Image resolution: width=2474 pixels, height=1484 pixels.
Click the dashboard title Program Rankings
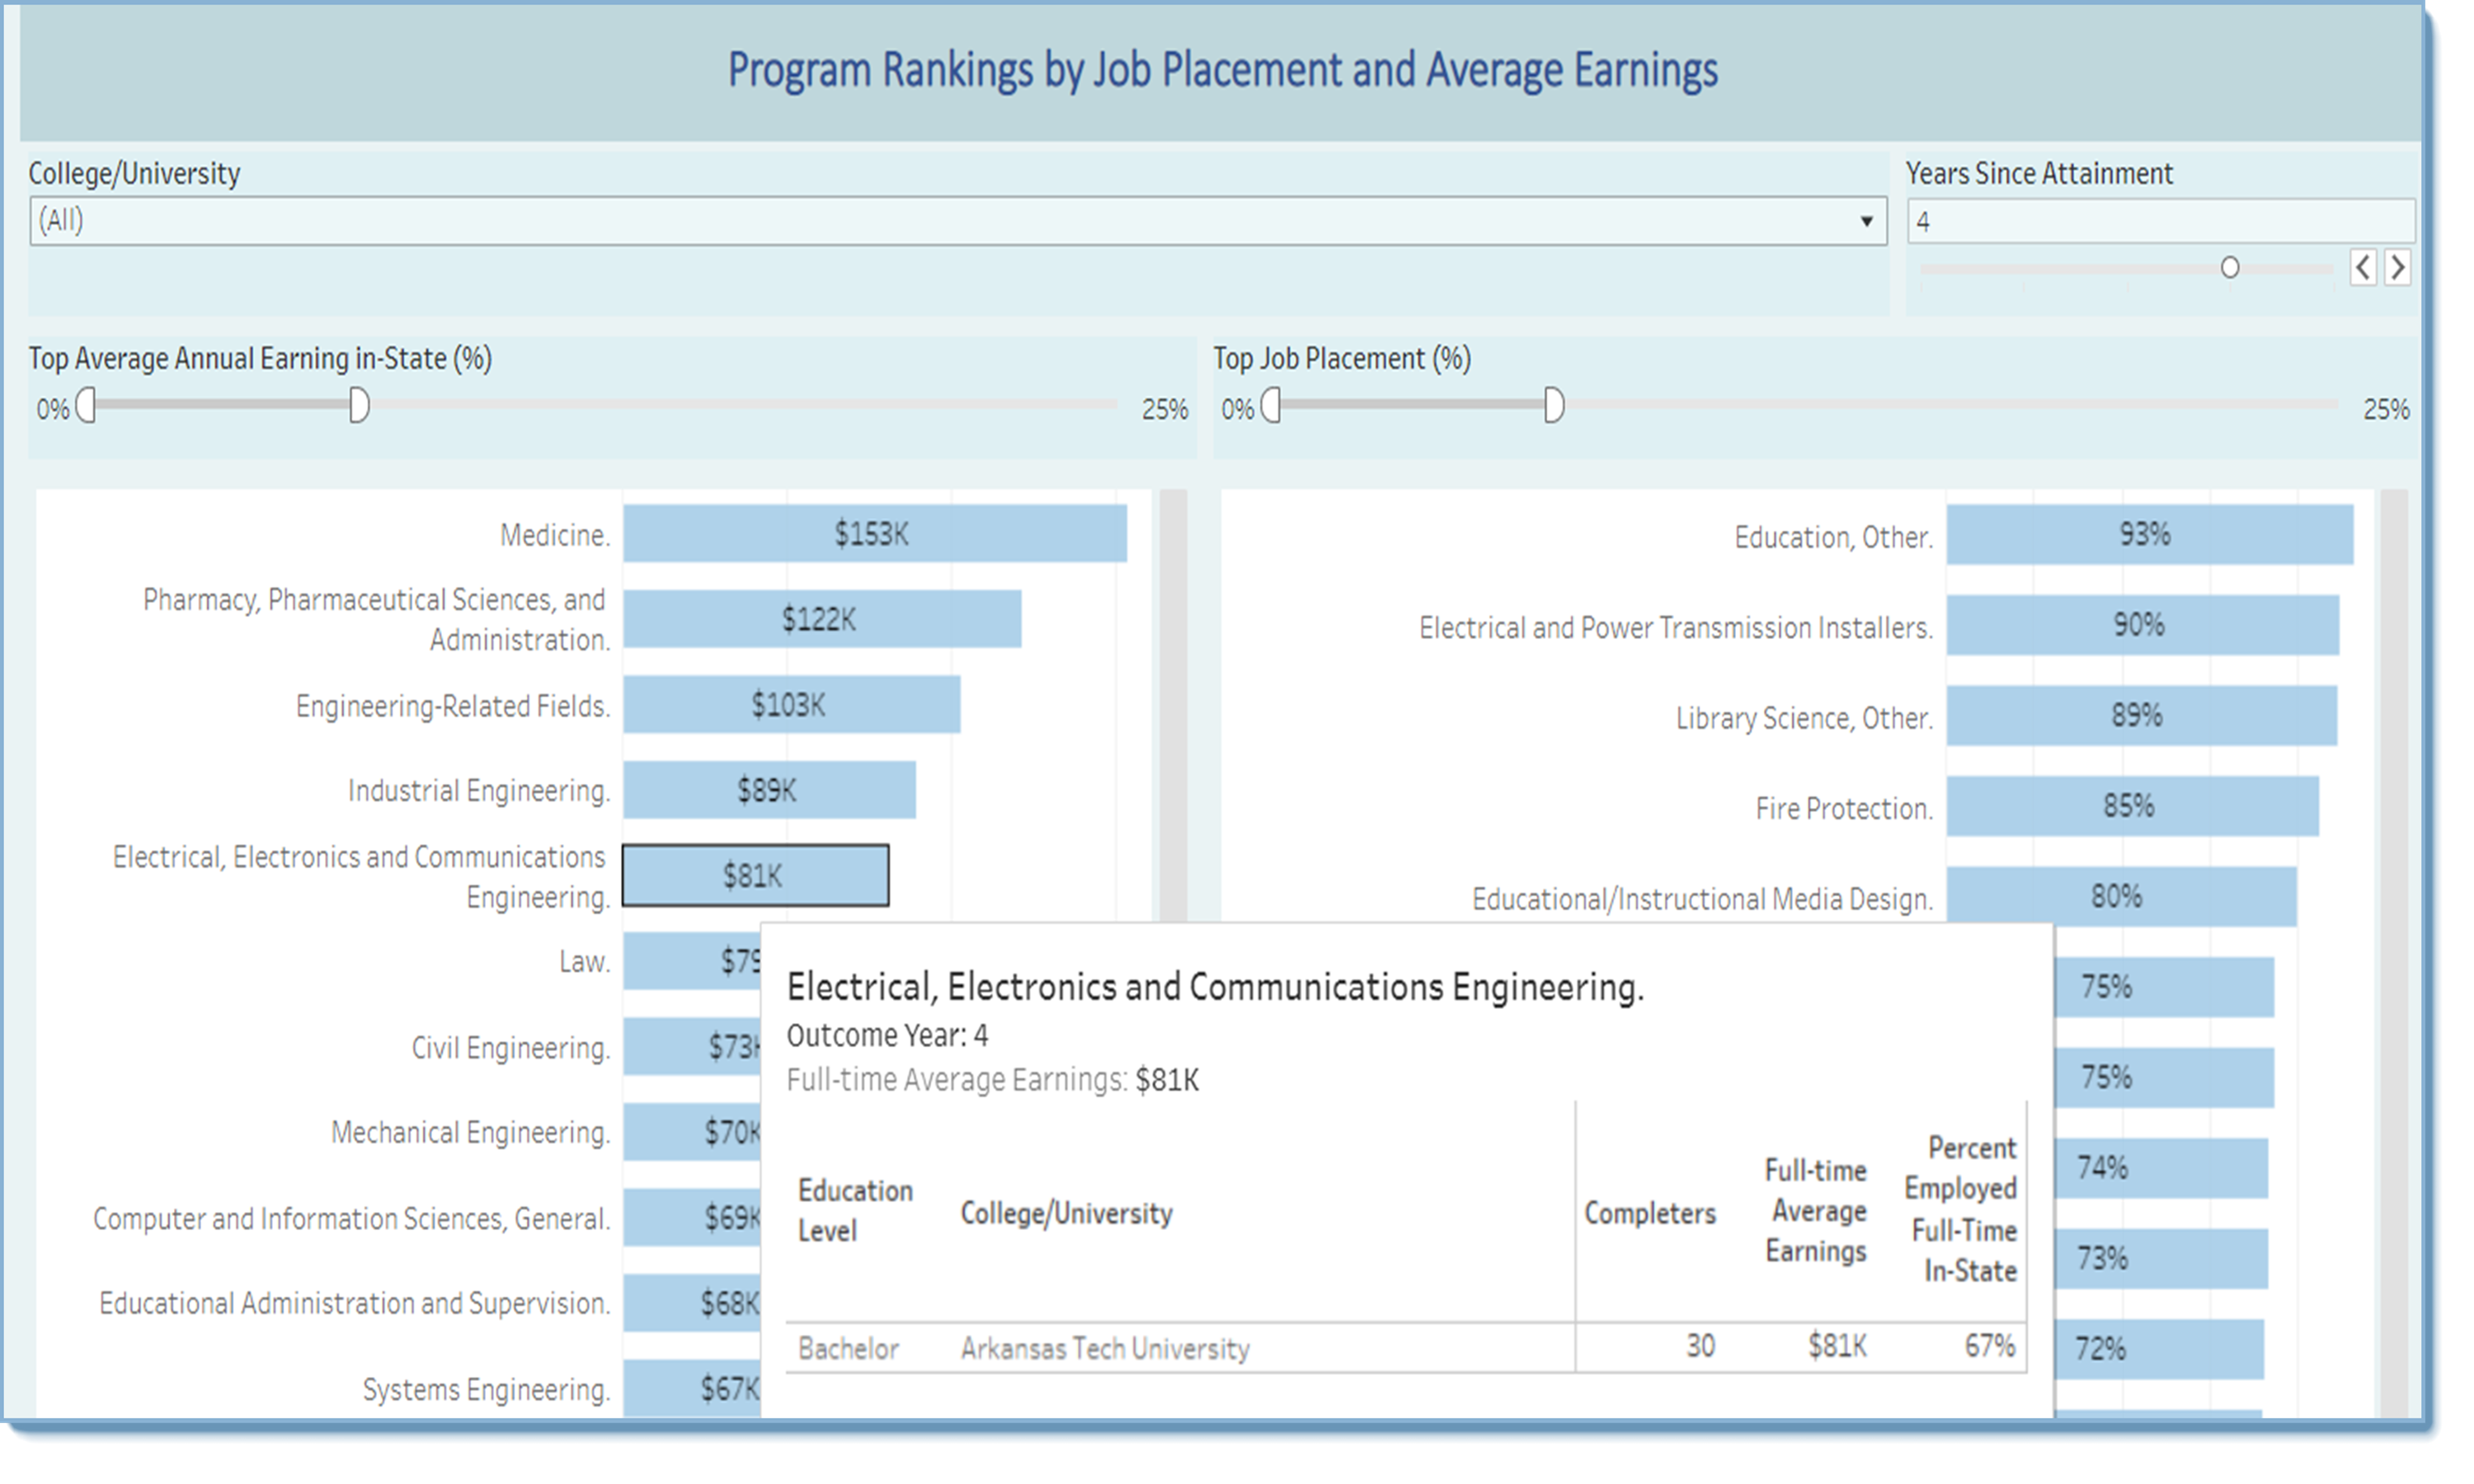pyautogui.click(x=1222, y=70)
